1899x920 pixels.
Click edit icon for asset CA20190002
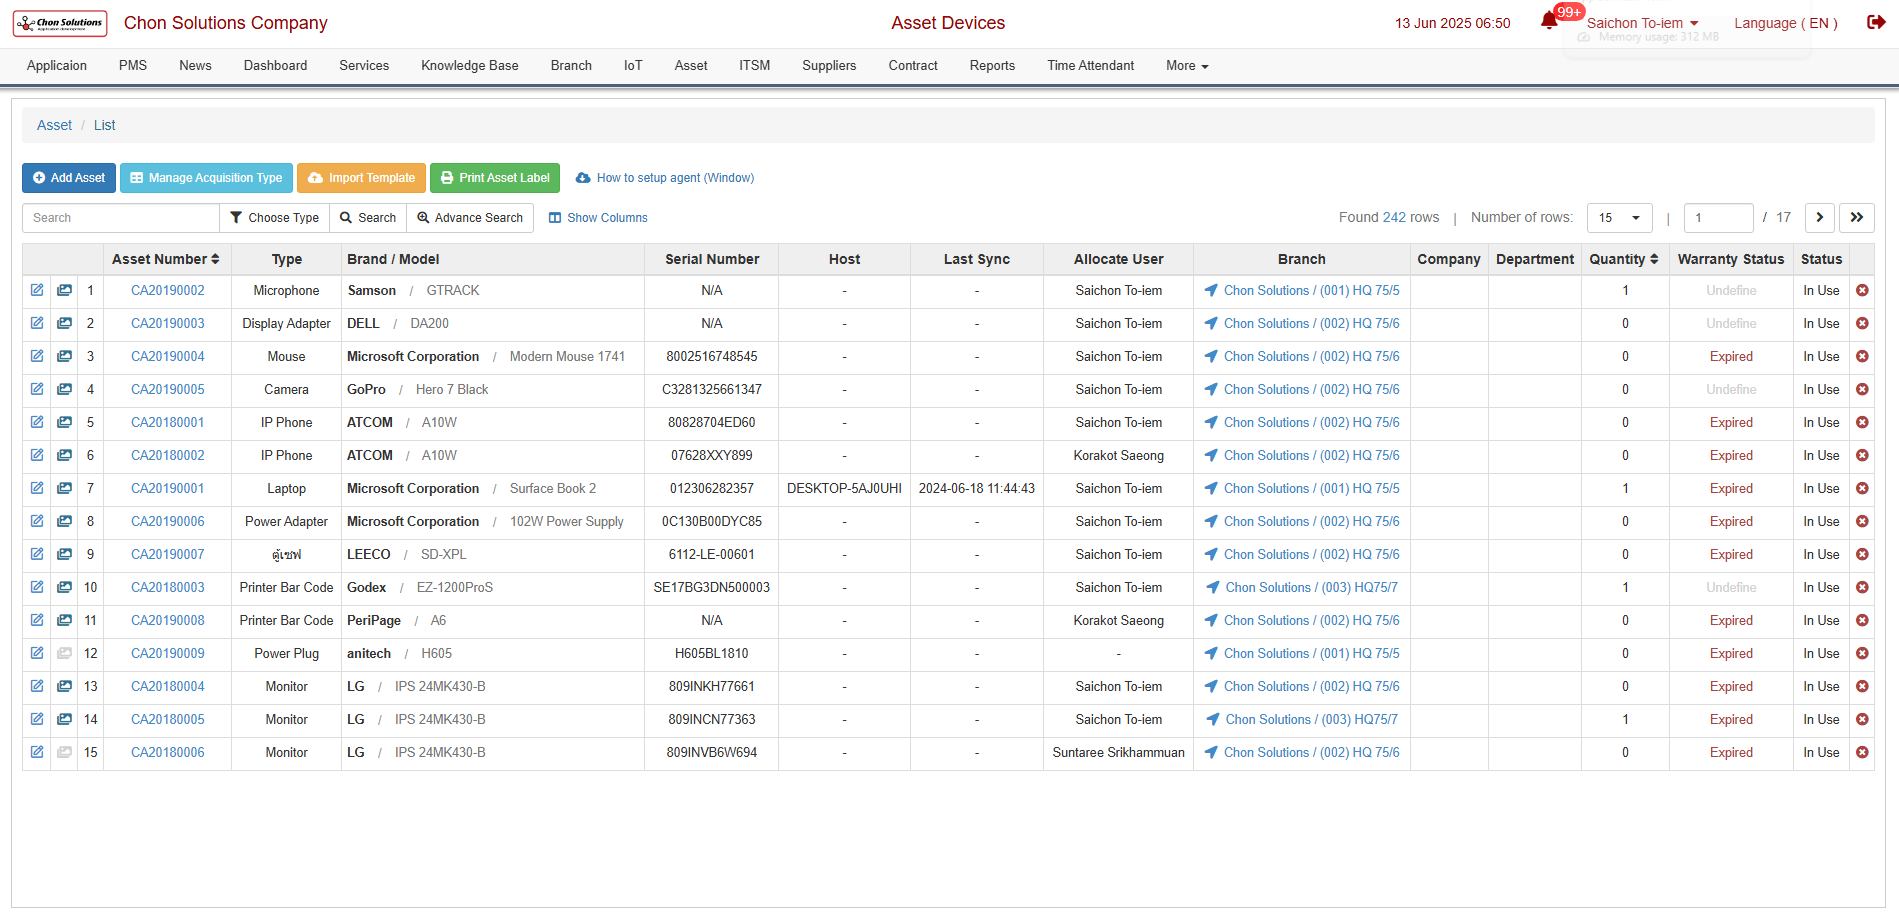coord(37,290)
